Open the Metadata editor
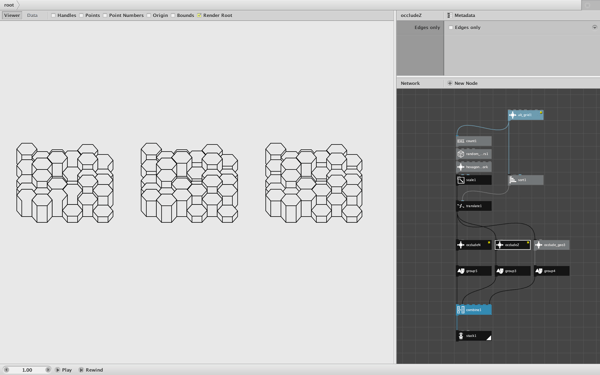This screenshot has height=375, width=600. click(x=461, y=15)
